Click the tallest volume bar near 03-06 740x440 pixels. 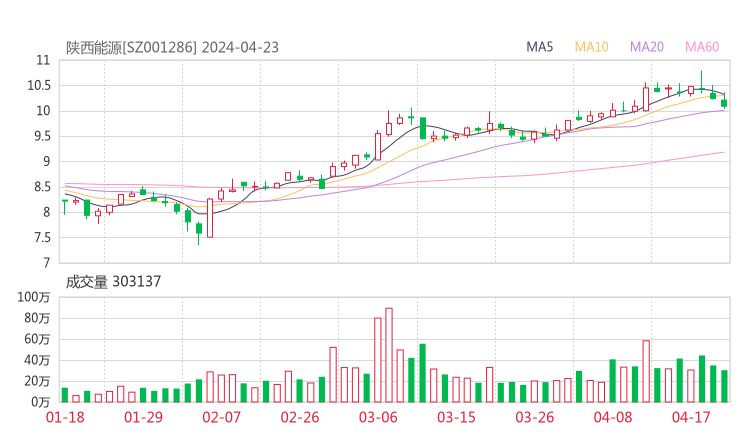(389, 355)
